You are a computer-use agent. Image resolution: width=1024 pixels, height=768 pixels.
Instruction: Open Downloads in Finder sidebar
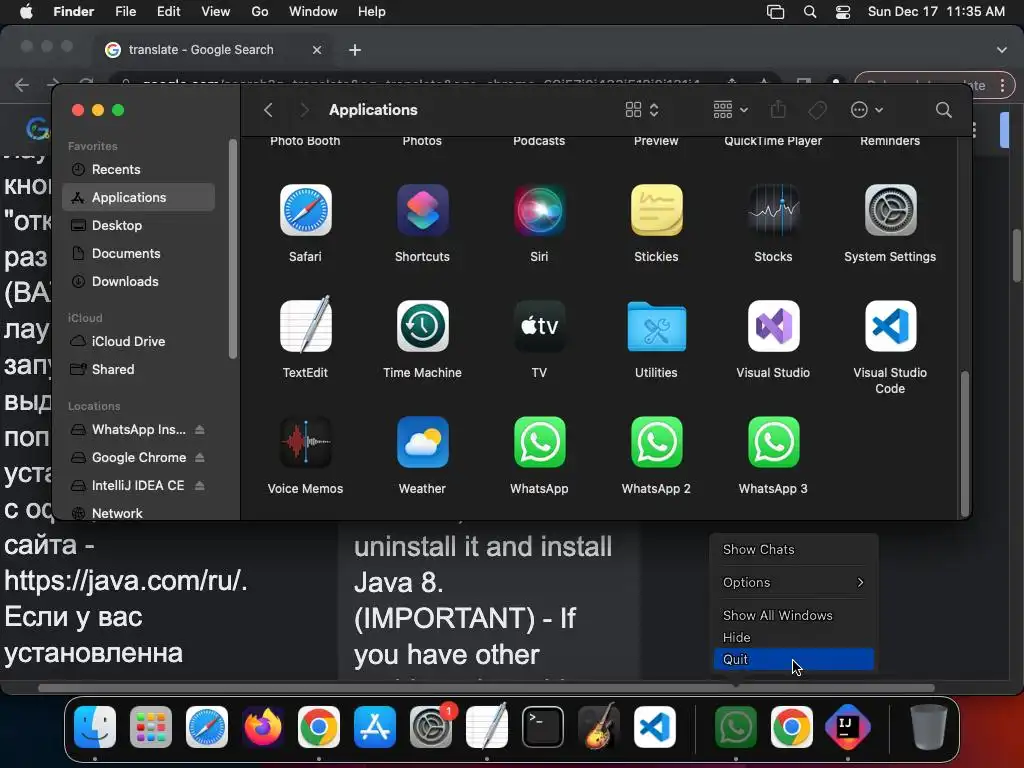[x=138, y=281]
